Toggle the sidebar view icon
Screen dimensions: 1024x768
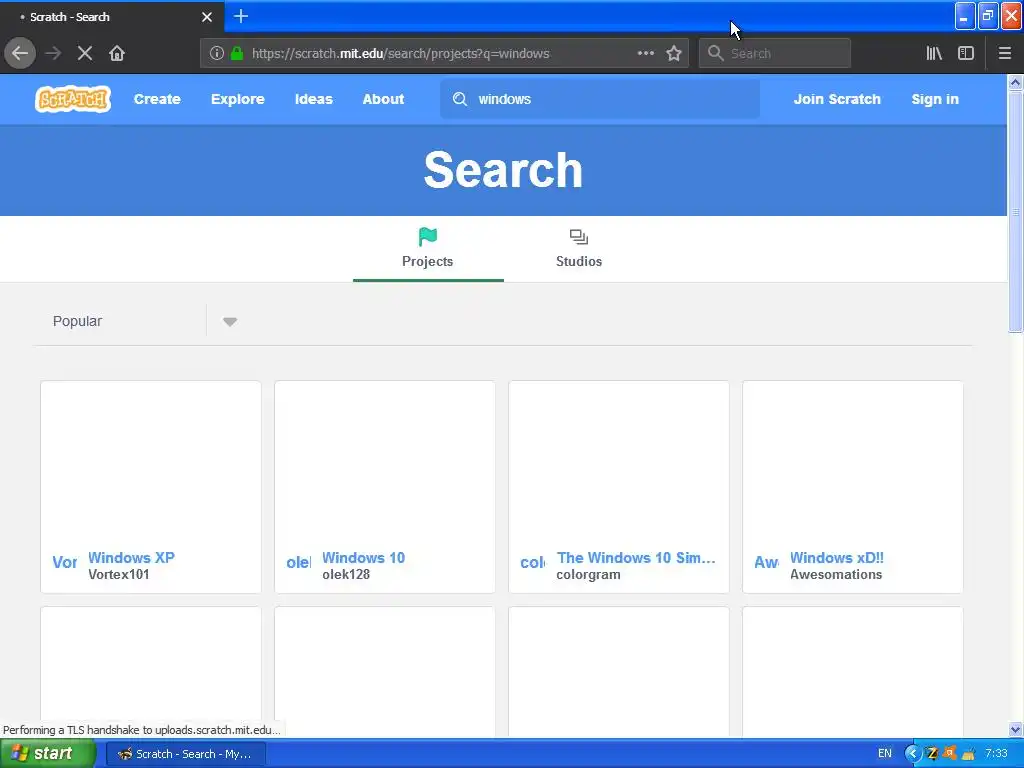(x=966, y=53)
